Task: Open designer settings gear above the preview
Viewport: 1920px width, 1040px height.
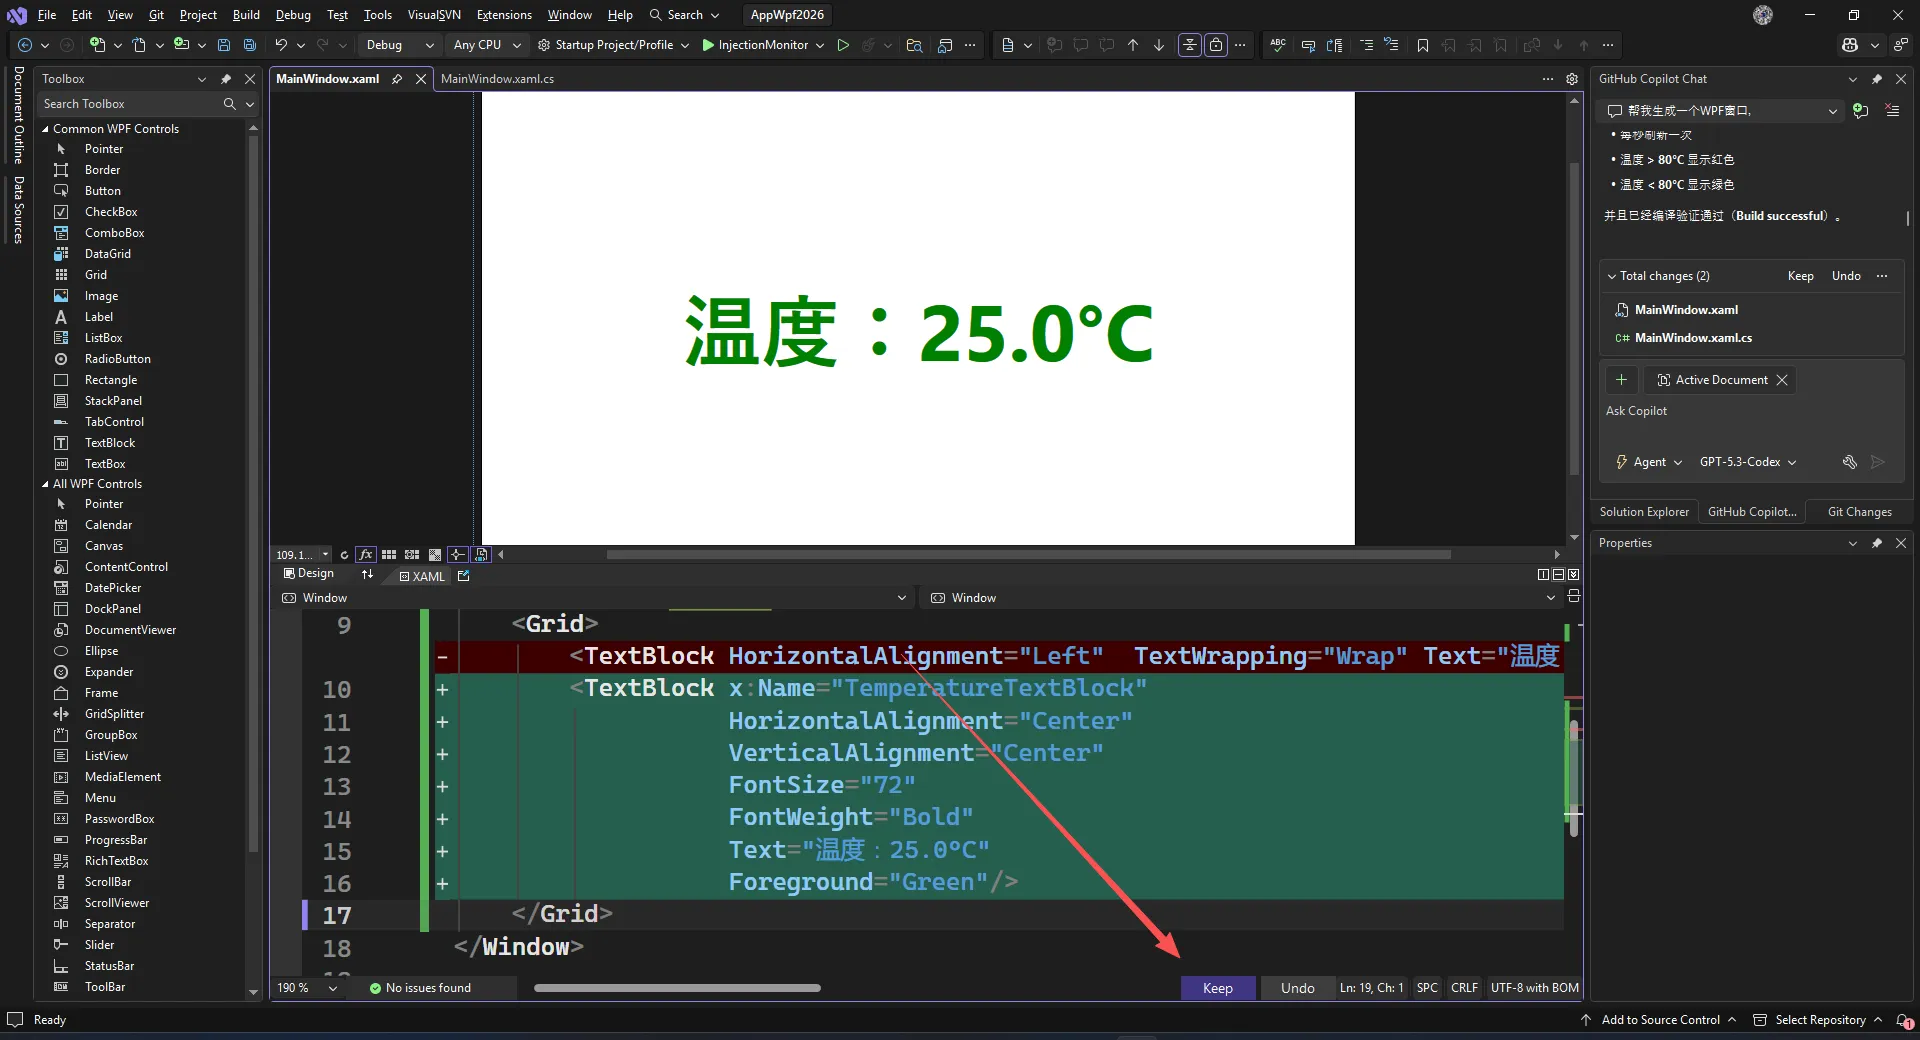Action: [1572, 79]
